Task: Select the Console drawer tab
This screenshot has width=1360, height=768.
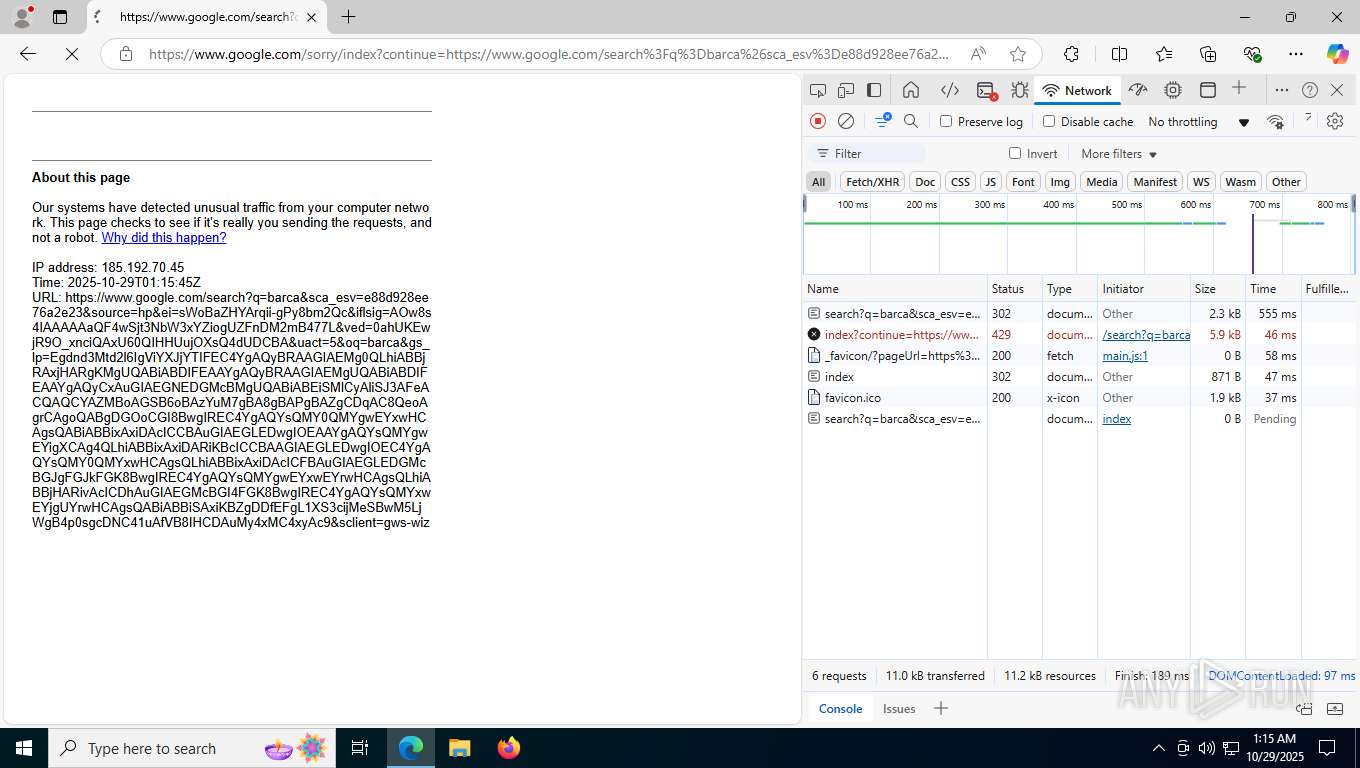Action: (840, 708)
